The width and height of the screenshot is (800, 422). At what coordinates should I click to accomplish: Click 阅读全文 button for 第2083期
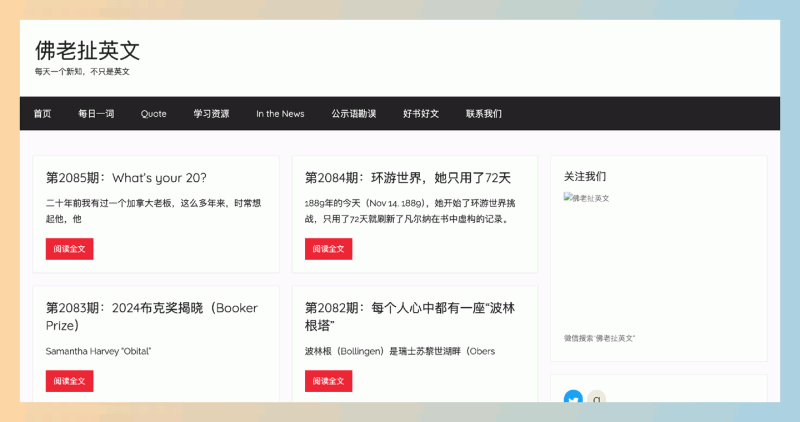coord(69,381)
